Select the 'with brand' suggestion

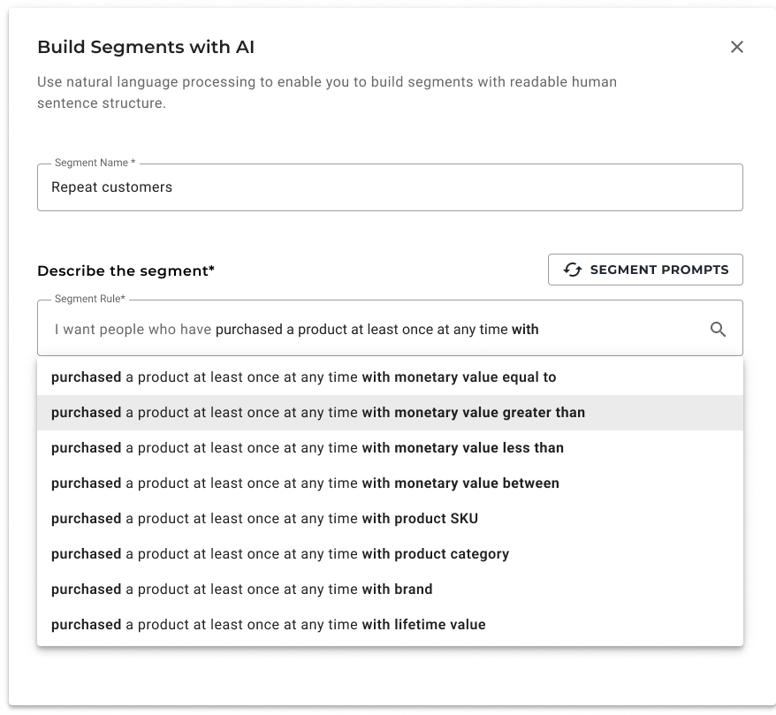pyautogui.click(x=242, y=589)
